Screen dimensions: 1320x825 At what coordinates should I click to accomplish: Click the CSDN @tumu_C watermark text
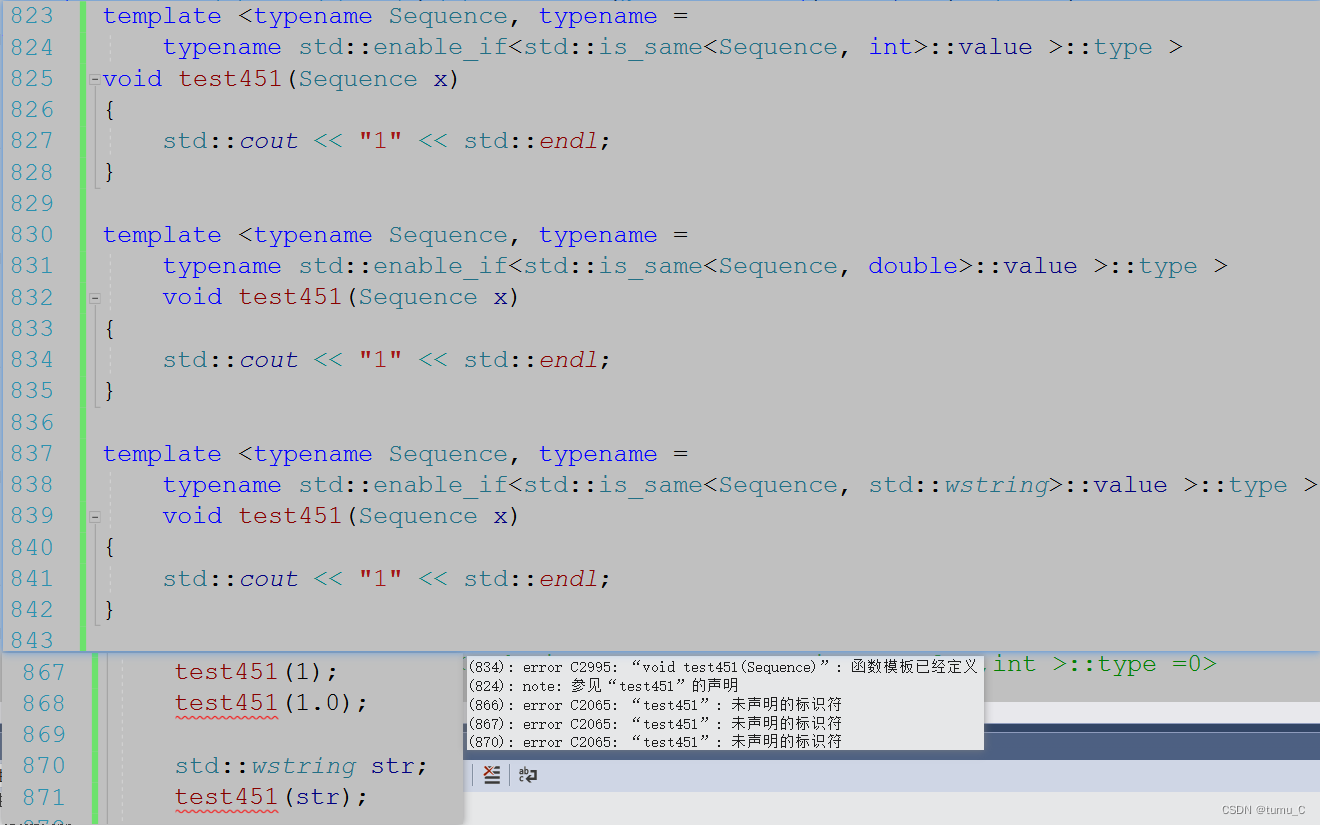click(x=1264, y=810)
